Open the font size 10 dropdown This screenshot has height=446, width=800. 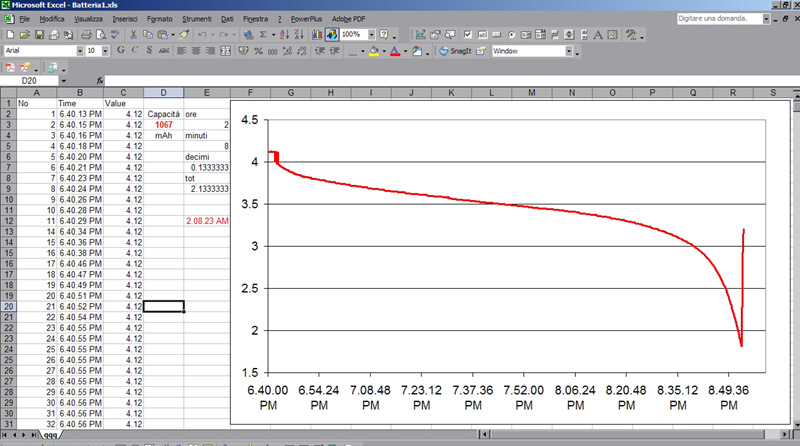(x=105, y=51)
